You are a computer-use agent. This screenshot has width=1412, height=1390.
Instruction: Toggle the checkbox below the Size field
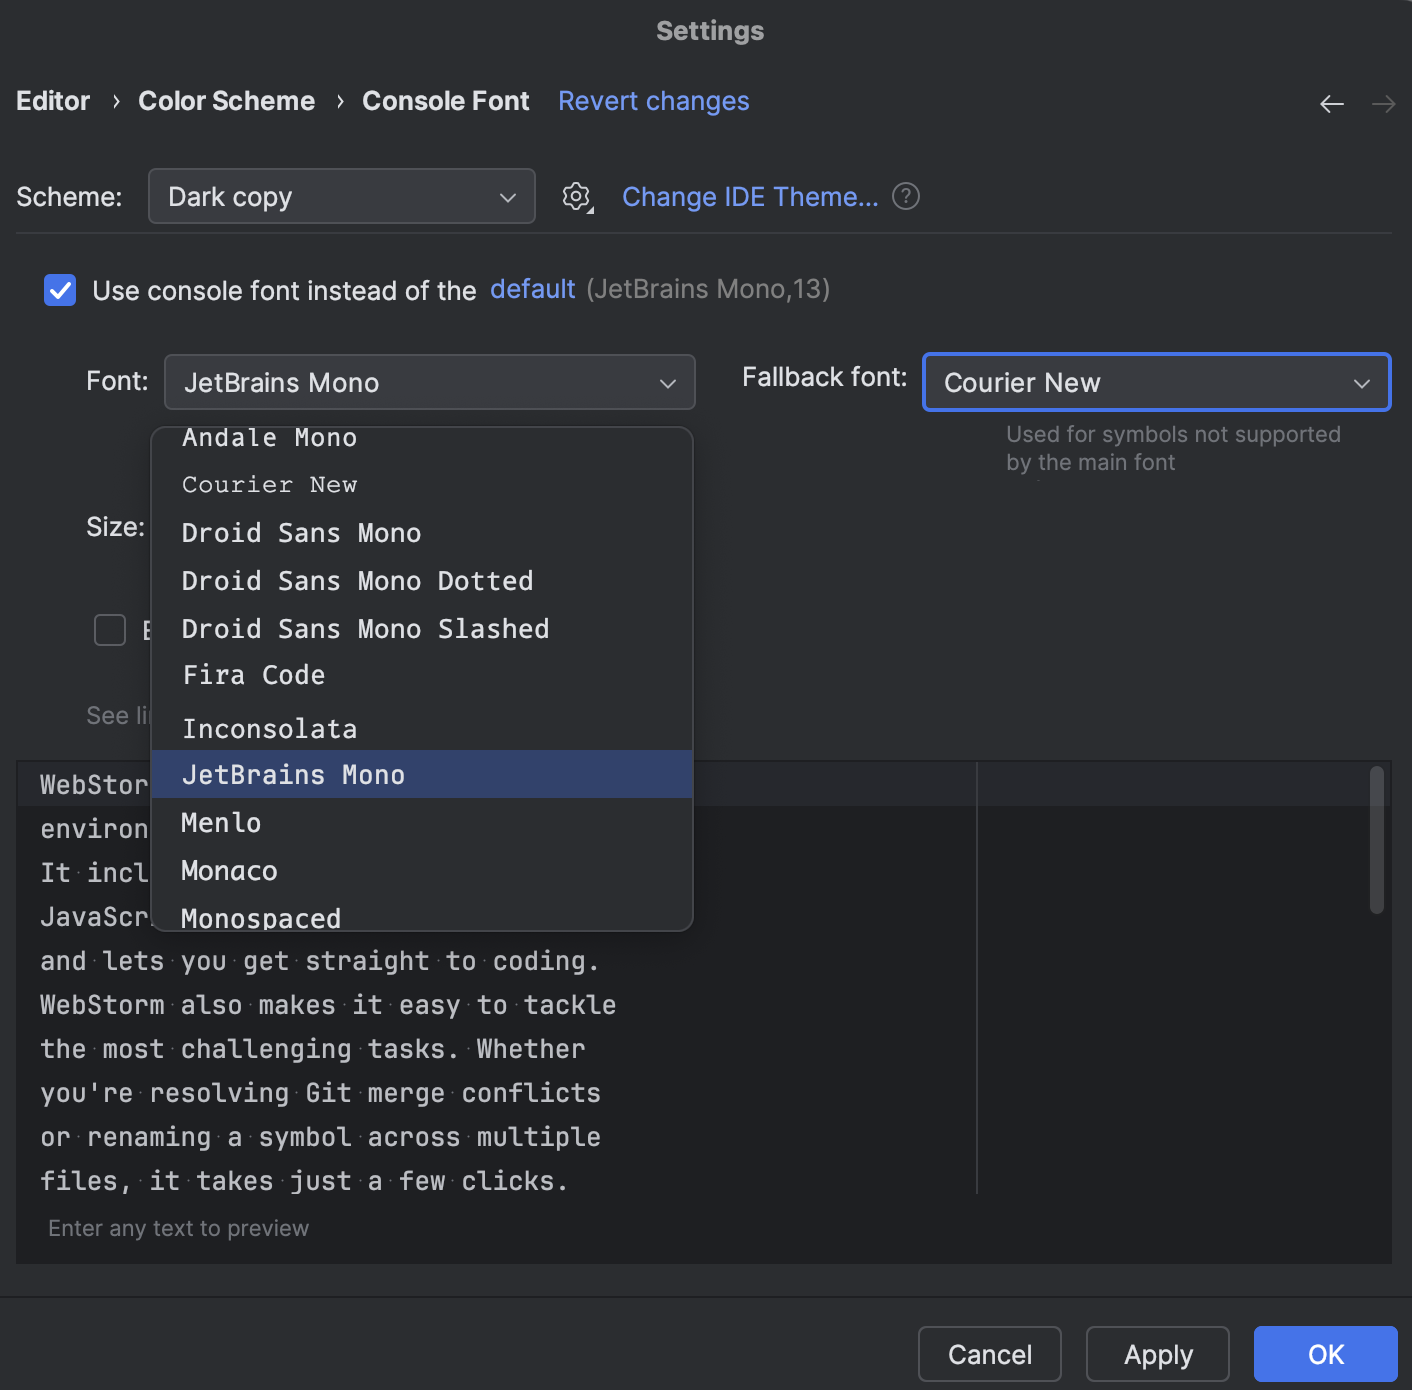110,630
